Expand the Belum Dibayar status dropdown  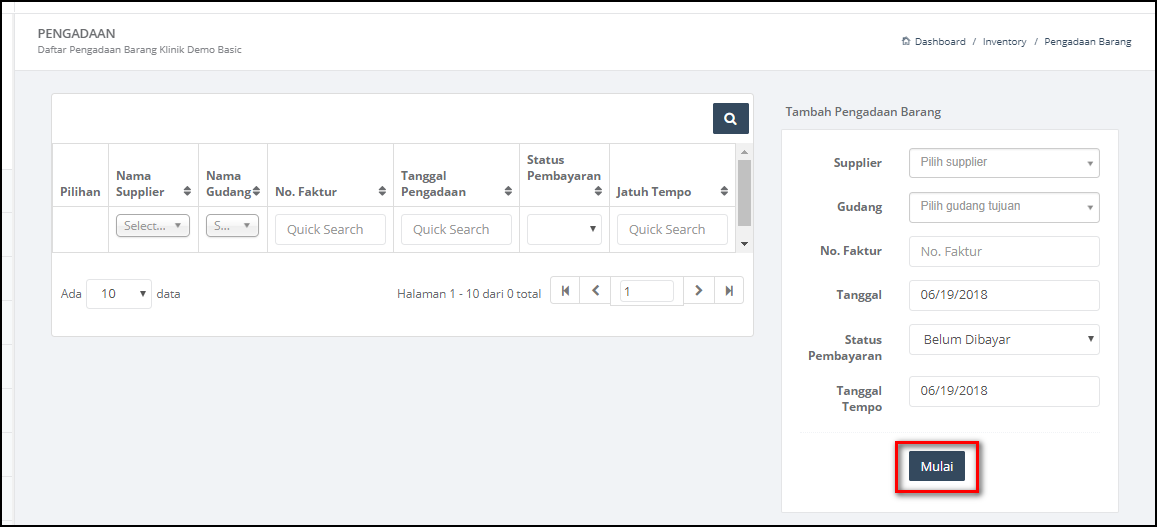tap(1004, 340)
